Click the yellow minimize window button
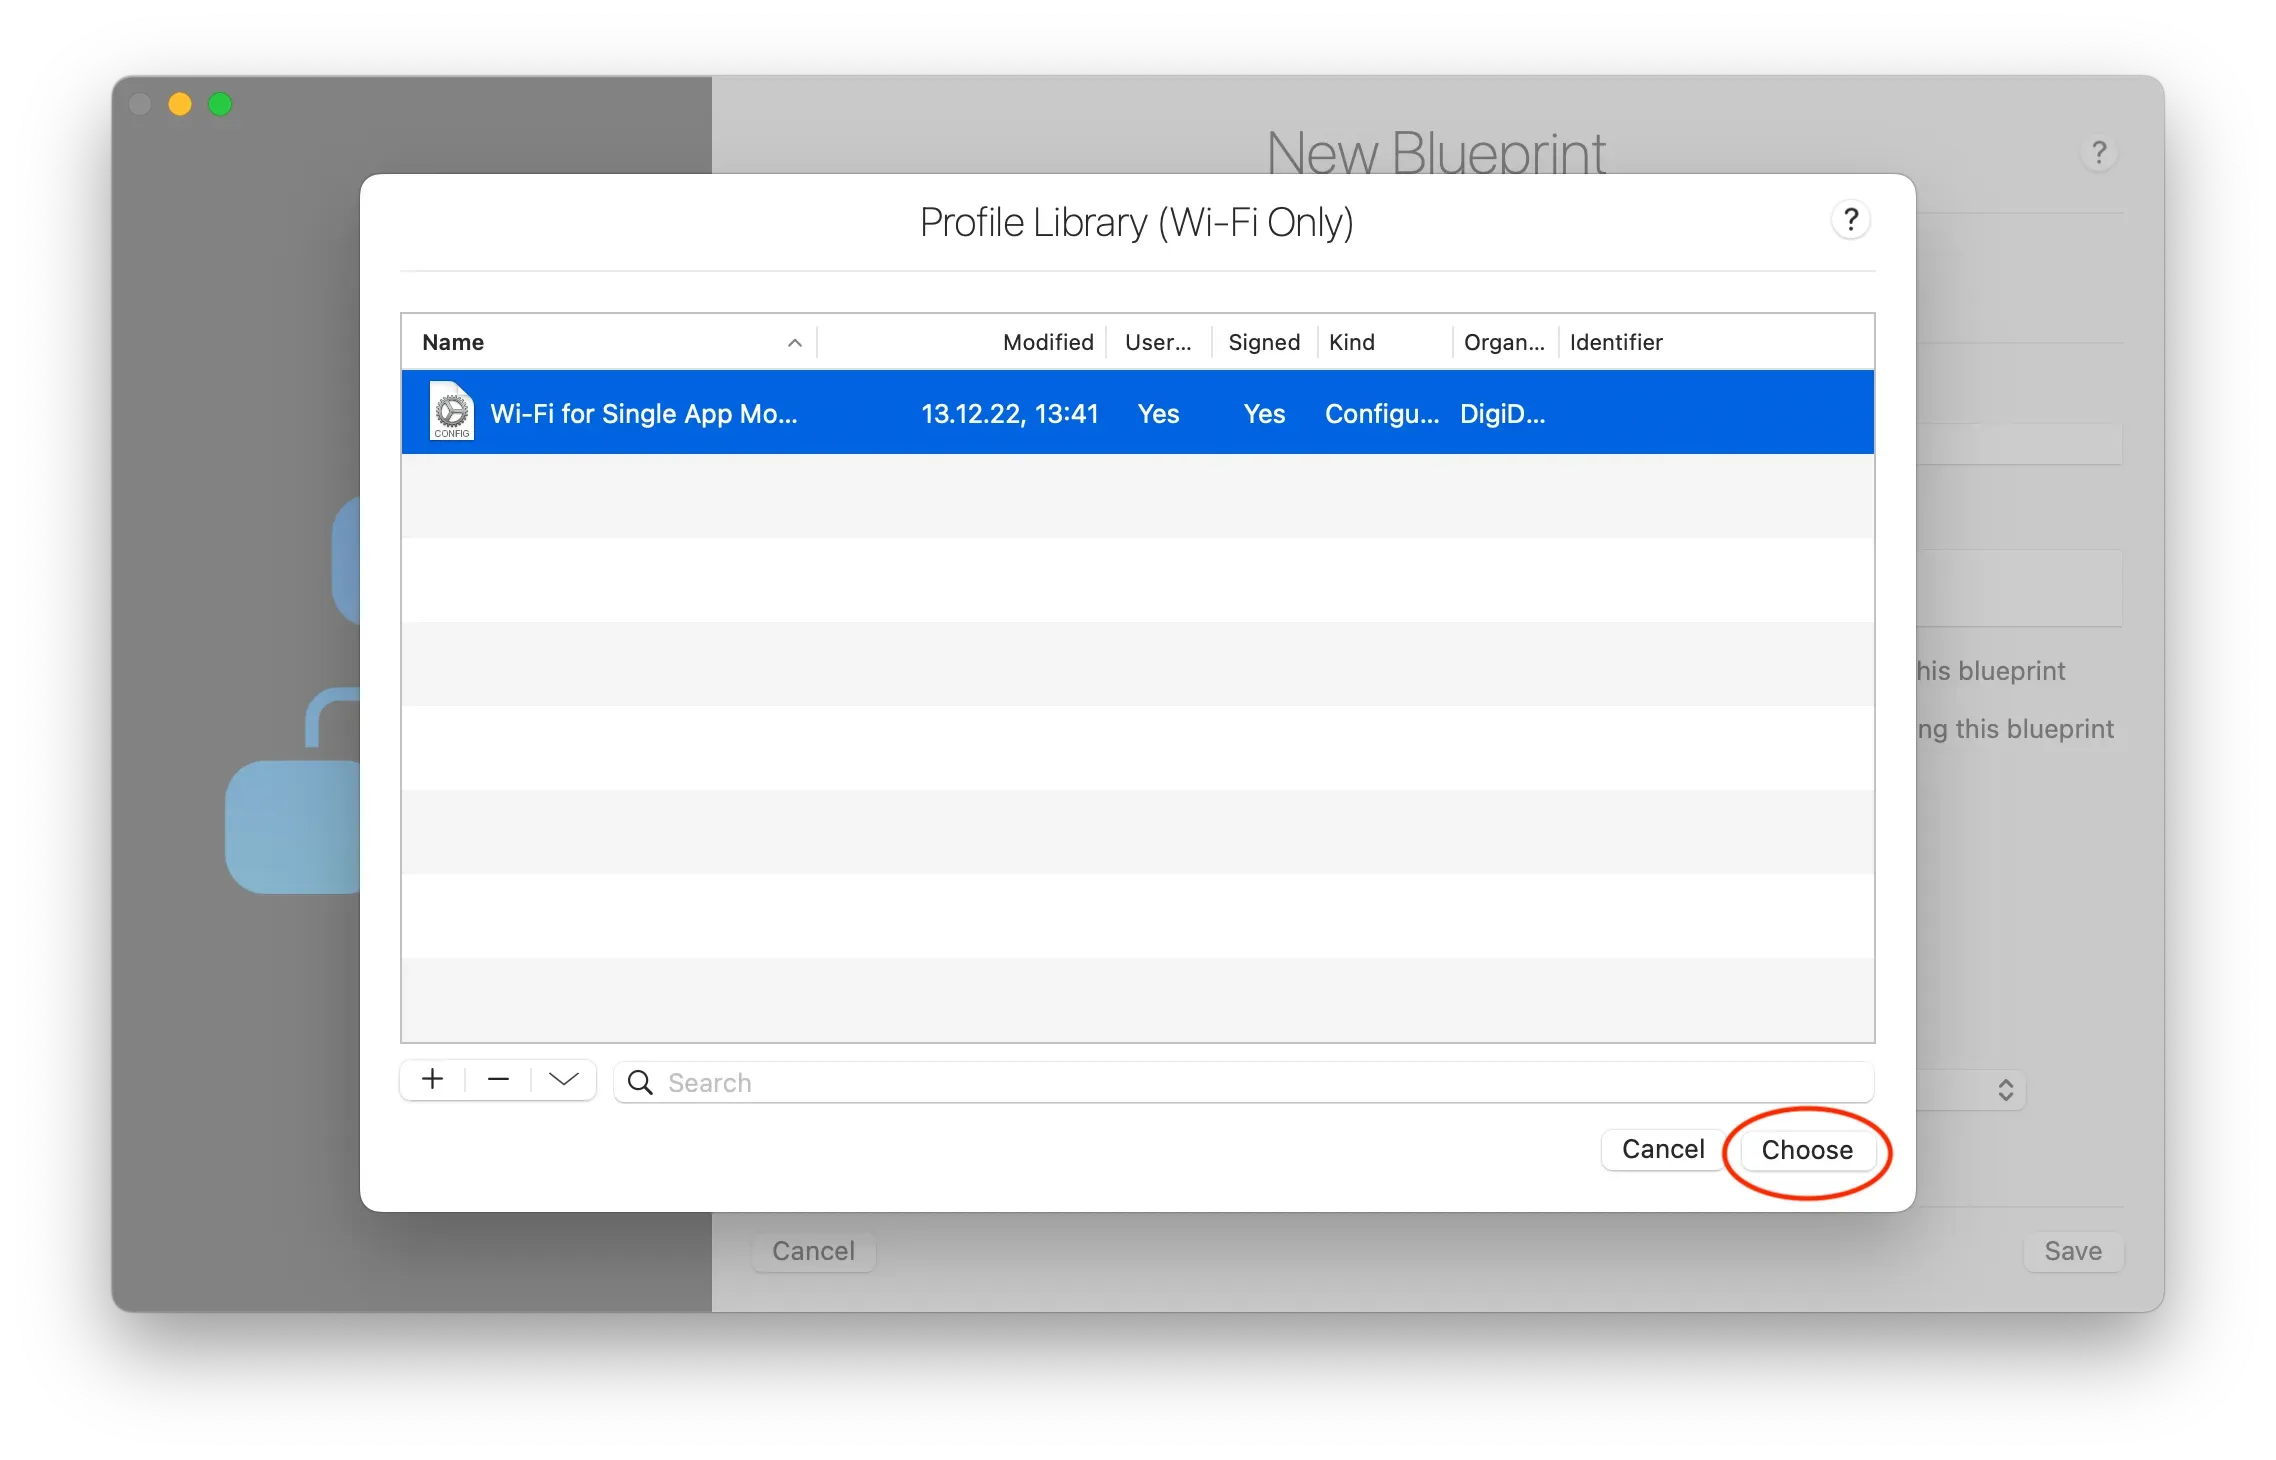 tap(180, 104)
